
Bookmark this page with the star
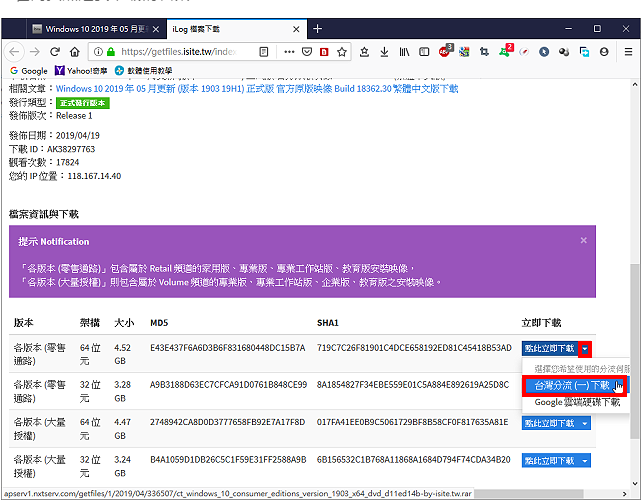[342, 52]
